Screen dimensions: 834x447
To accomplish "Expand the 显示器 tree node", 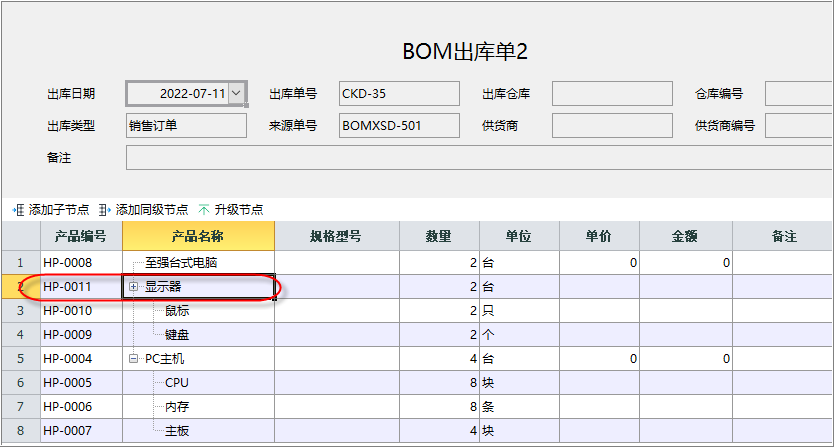I will pos(133,287).
